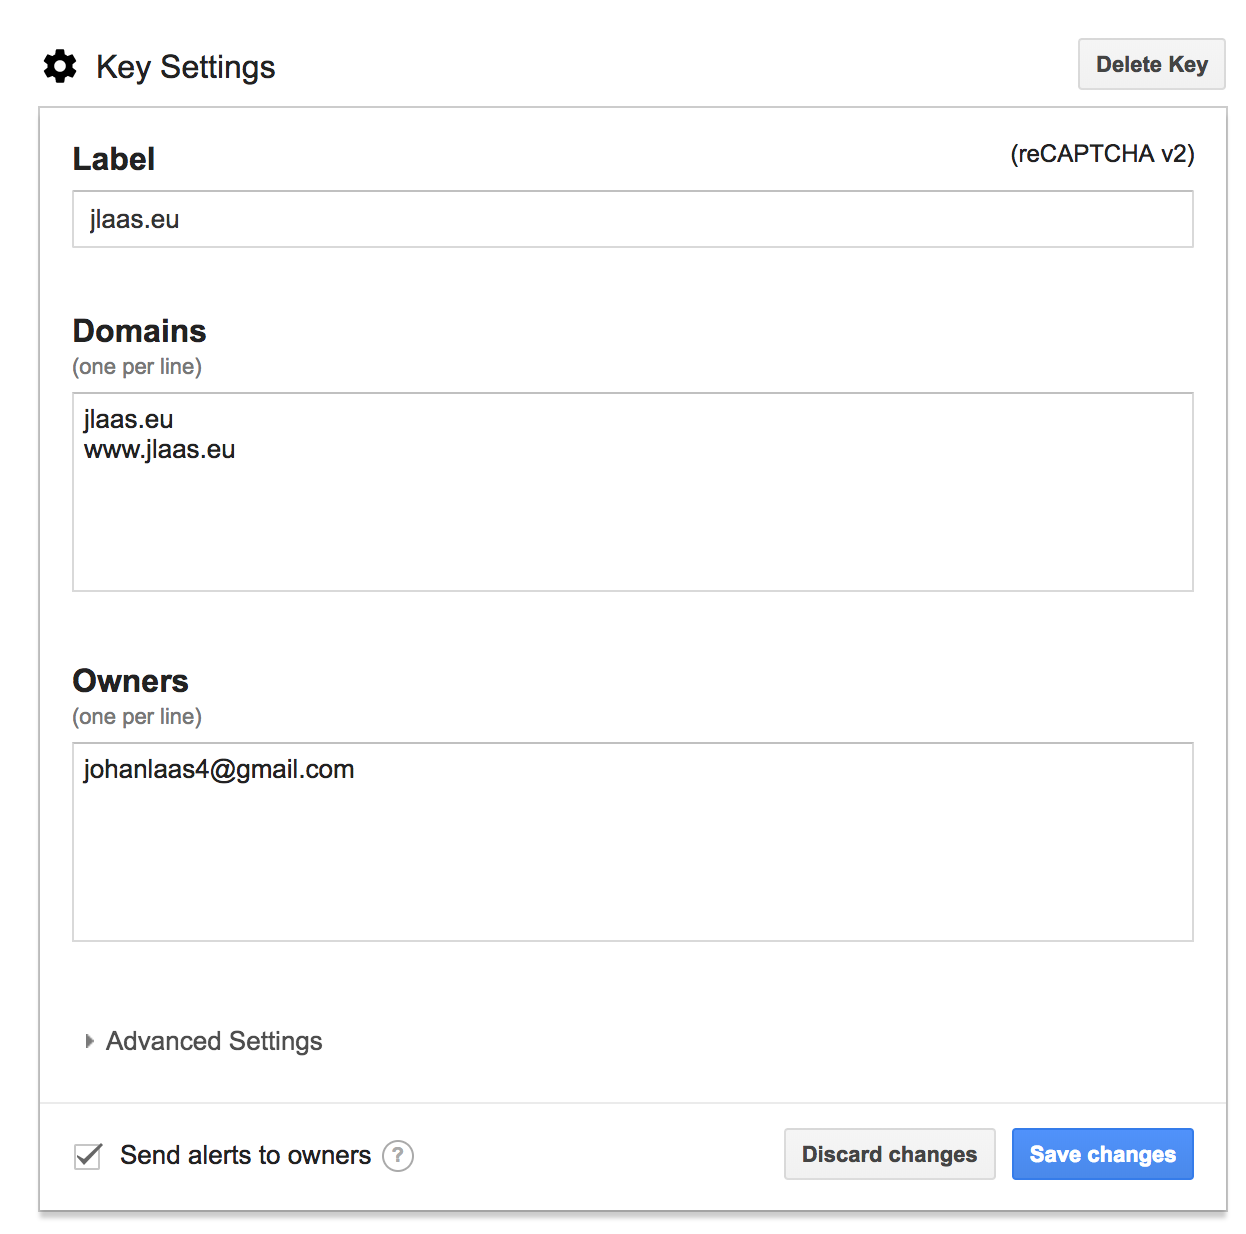Open the help question mark icon
Screen dimensions: 1246x1234
[x=398, y=1156]
